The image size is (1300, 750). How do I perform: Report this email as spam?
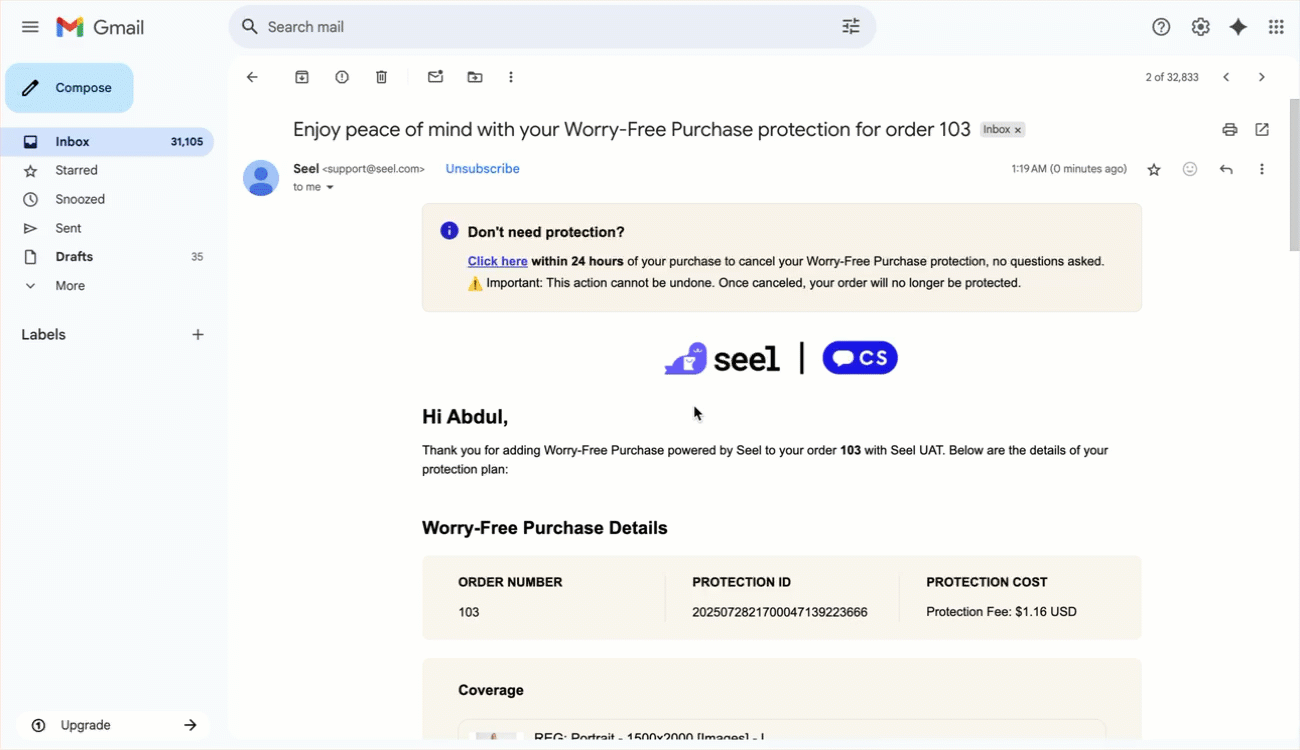click(342, 77)
